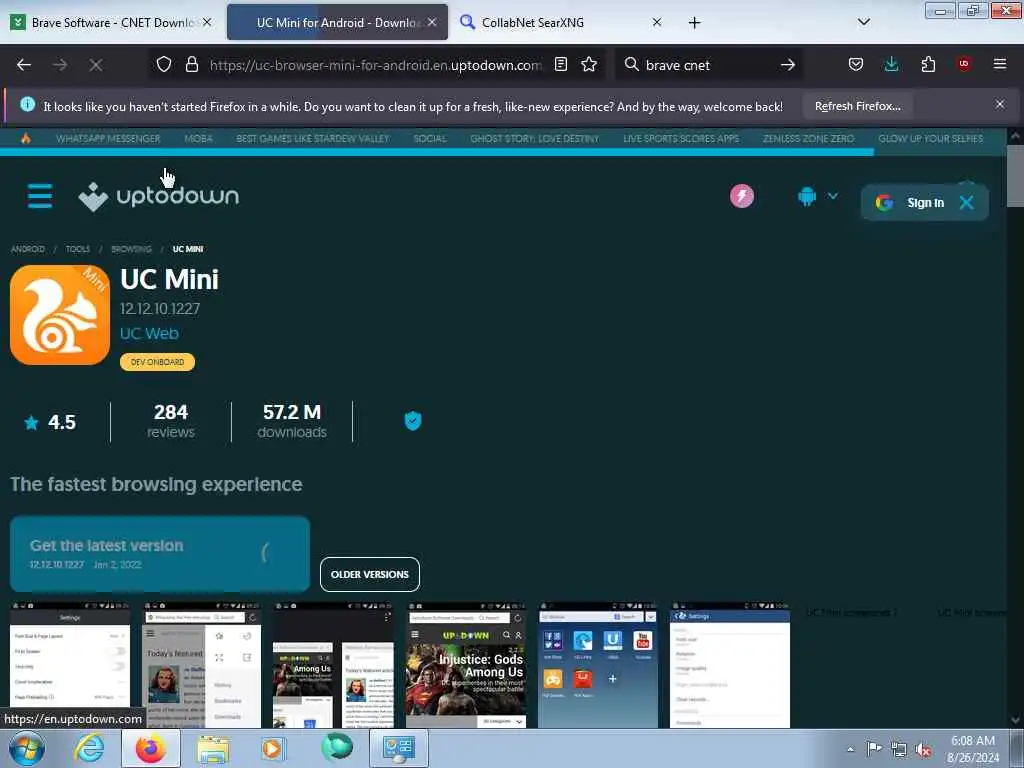Screen dimensions: 1024x768
Task: Go to Android breadcrumb
Action: point(27,249)
